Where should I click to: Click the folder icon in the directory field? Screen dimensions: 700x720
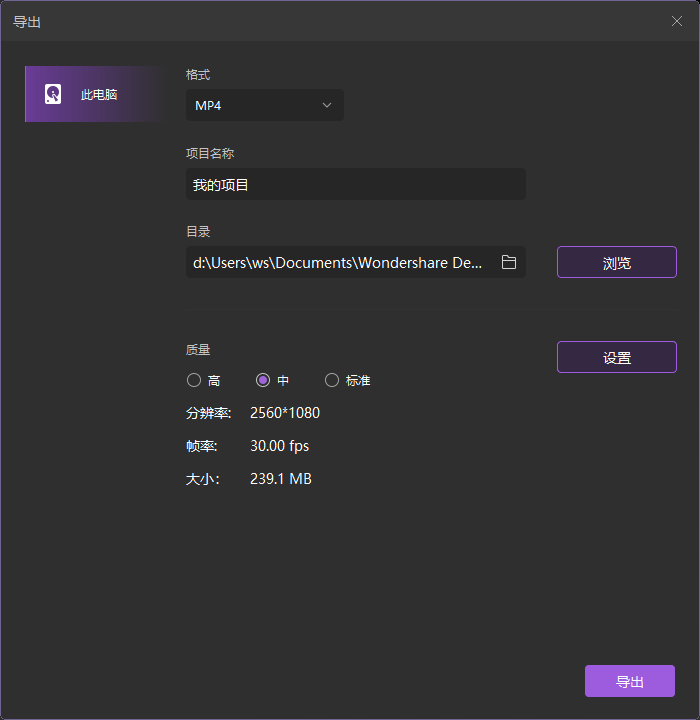click(x=509, y=262)
